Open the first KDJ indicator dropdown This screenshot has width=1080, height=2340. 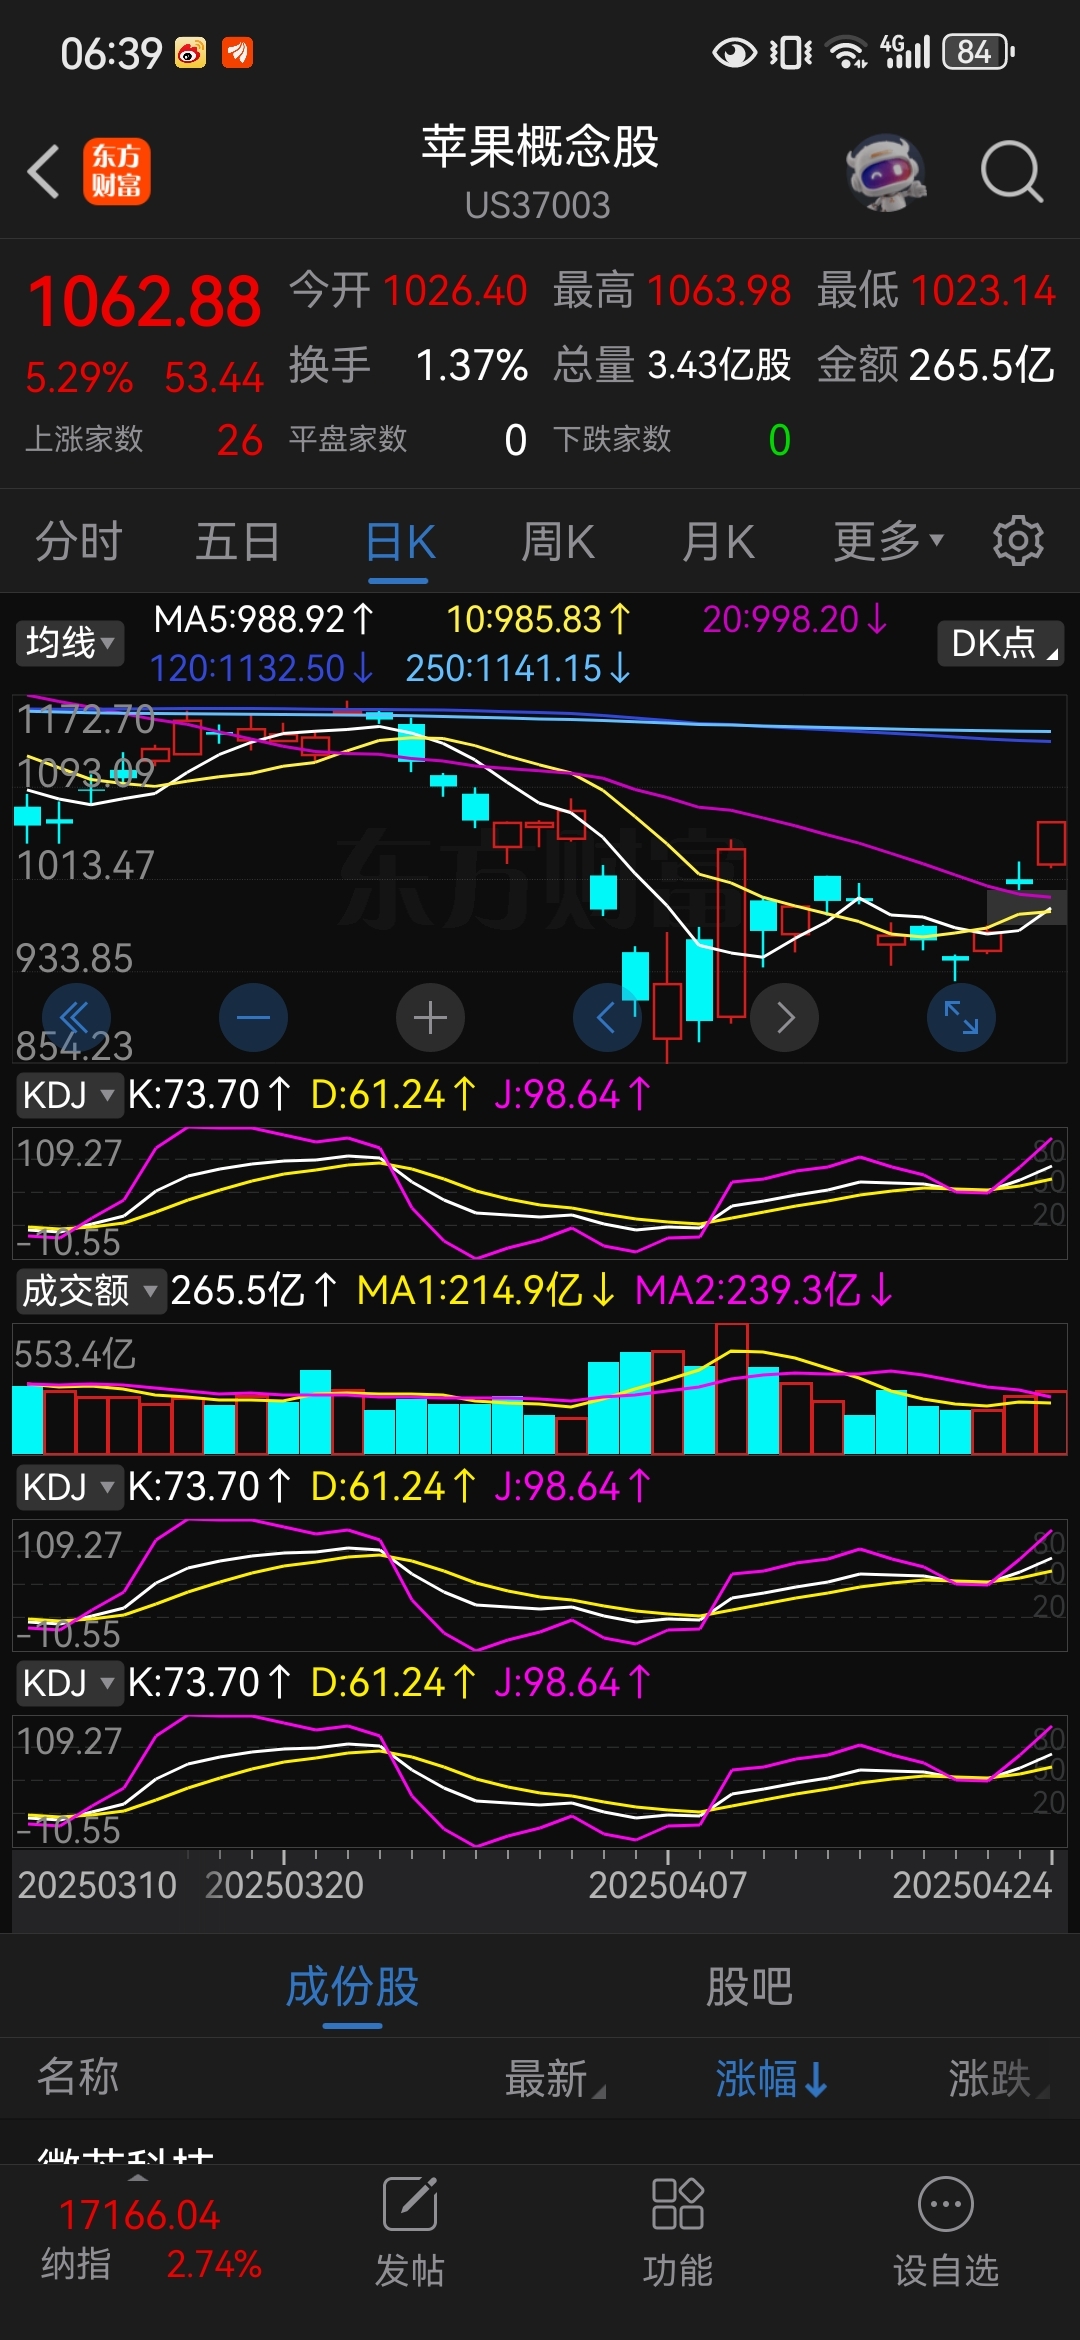(68, 1095)
